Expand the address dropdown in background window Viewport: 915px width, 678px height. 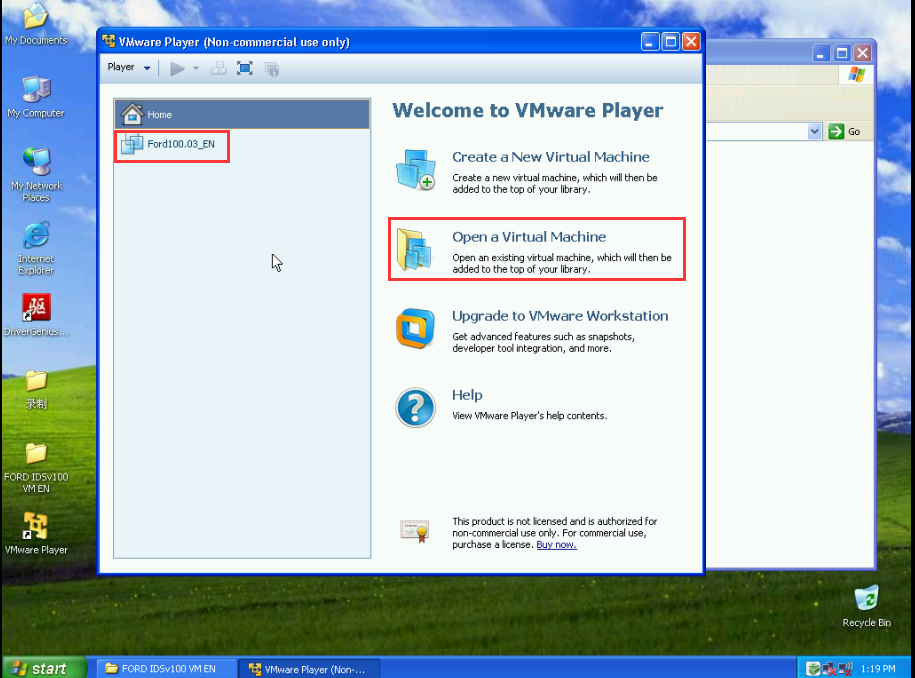click(x=815, y=131)
